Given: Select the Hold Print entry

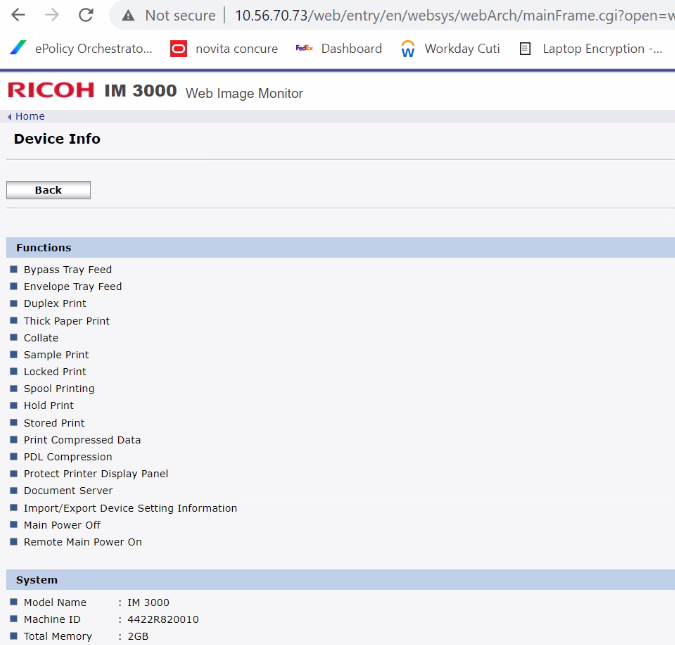Looking at the screenshot, I should [49, 405].
